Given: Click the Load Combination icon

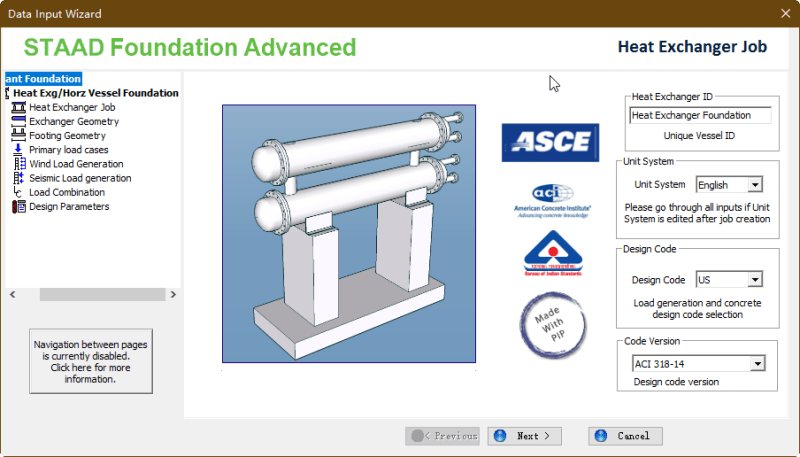Looking at the screenshot, I should click(18, 192).
